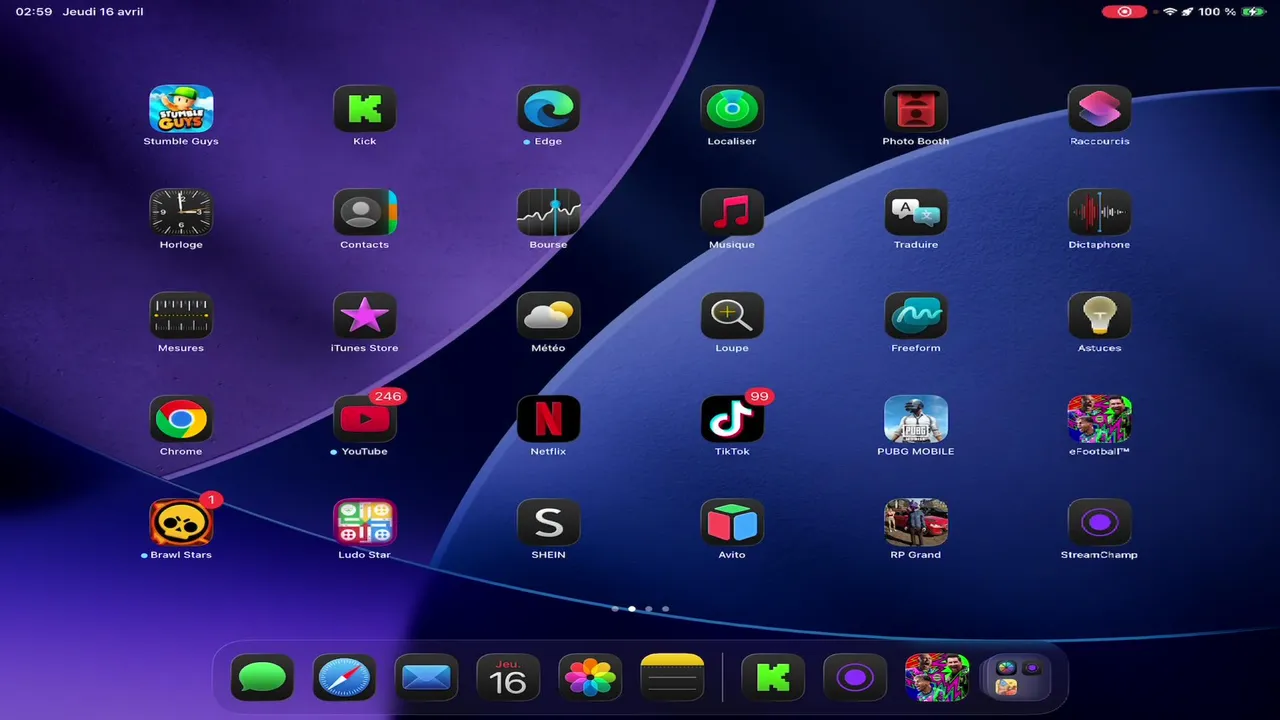Open eFootball from the home screen grid
Image resolution: width=1280 pixels, height=720 pixels.
pos(1100,419)
